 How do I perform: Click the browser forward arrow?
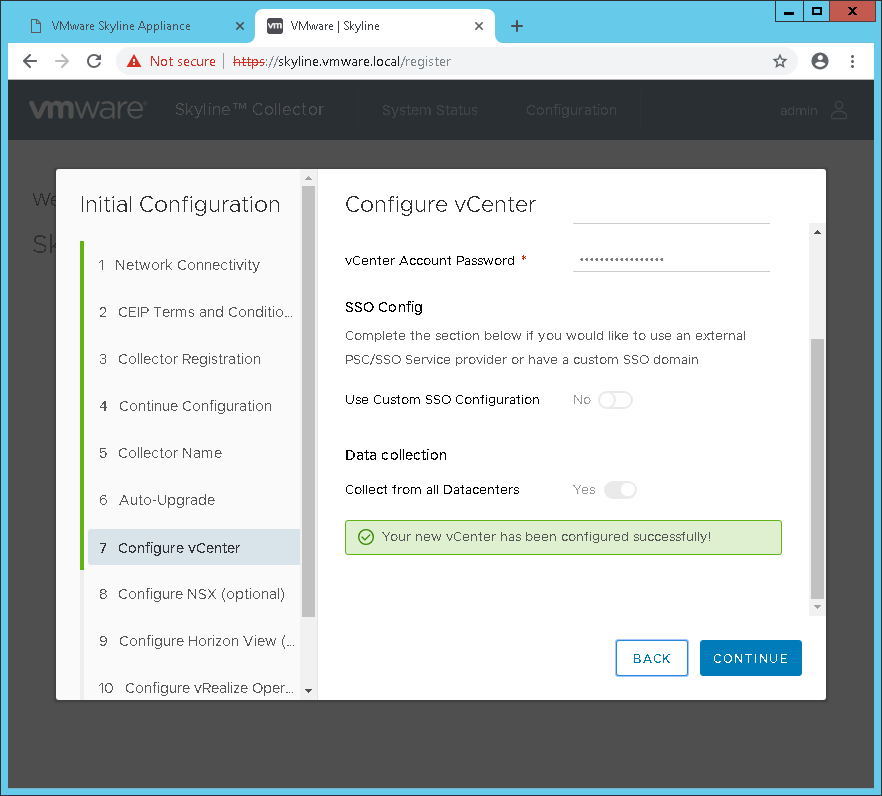click(62, 61)
